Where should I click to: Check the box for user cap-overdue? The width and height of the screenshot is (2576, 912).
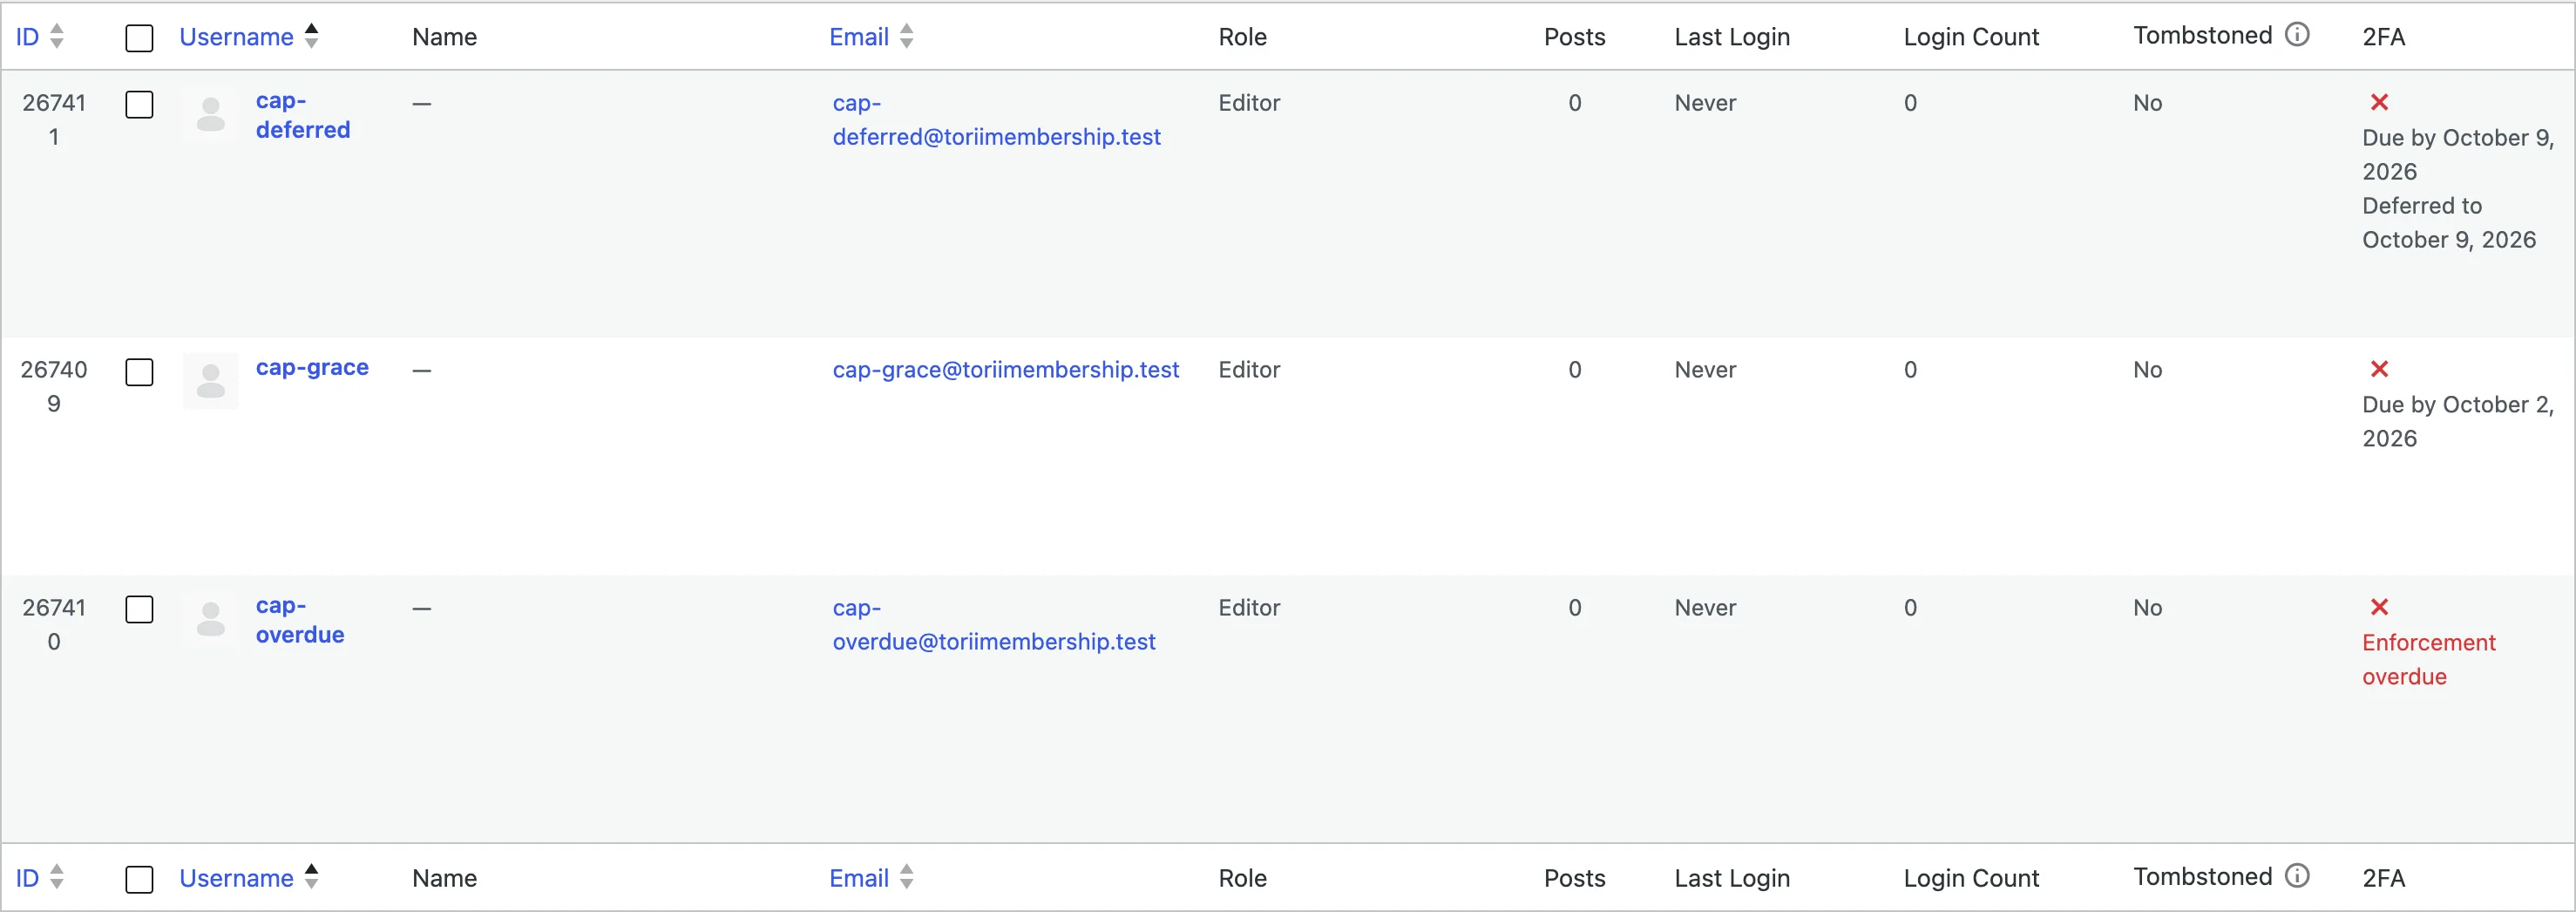[139, 609]
